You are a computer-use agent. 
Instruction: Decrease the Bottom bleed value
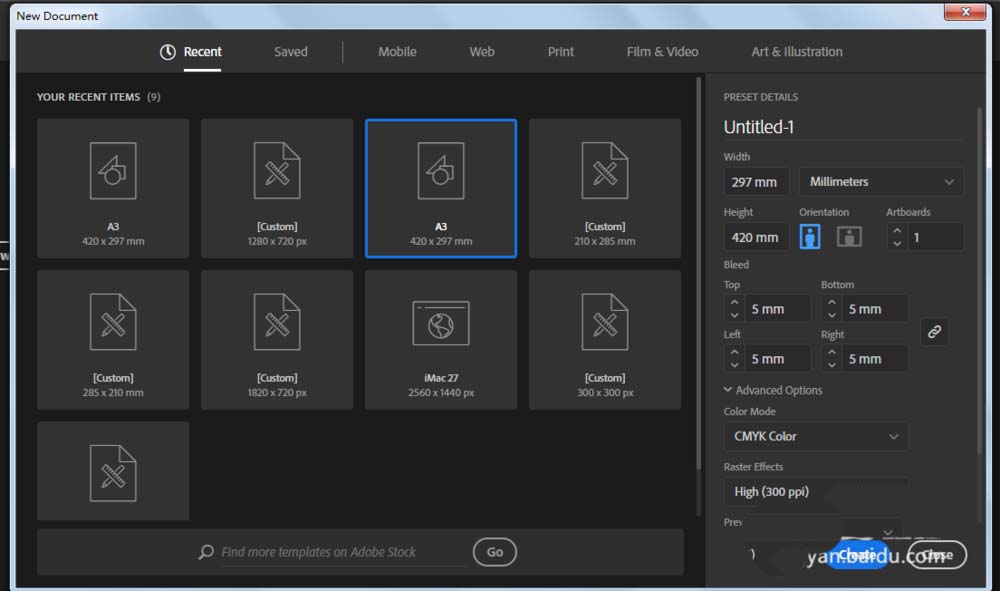[x=832, y=315]
